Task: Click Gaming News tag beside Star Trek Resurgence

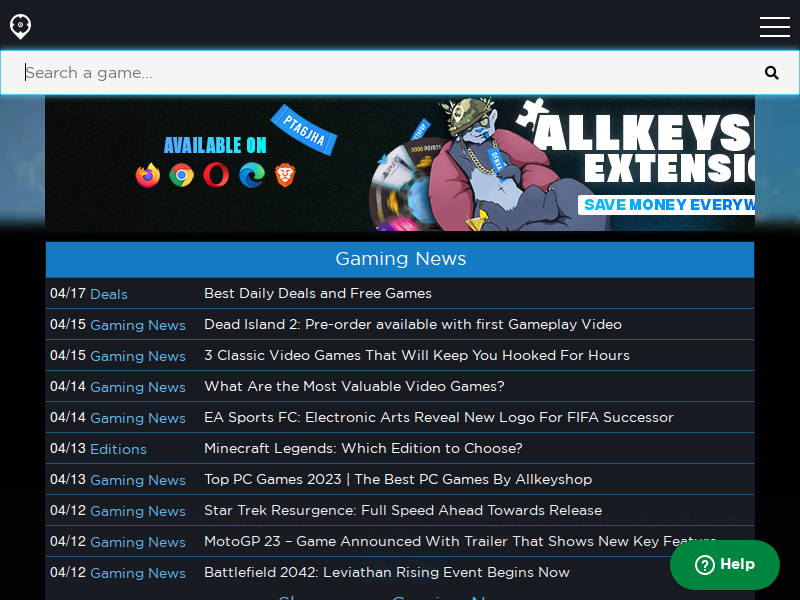Action: (138, 512)
